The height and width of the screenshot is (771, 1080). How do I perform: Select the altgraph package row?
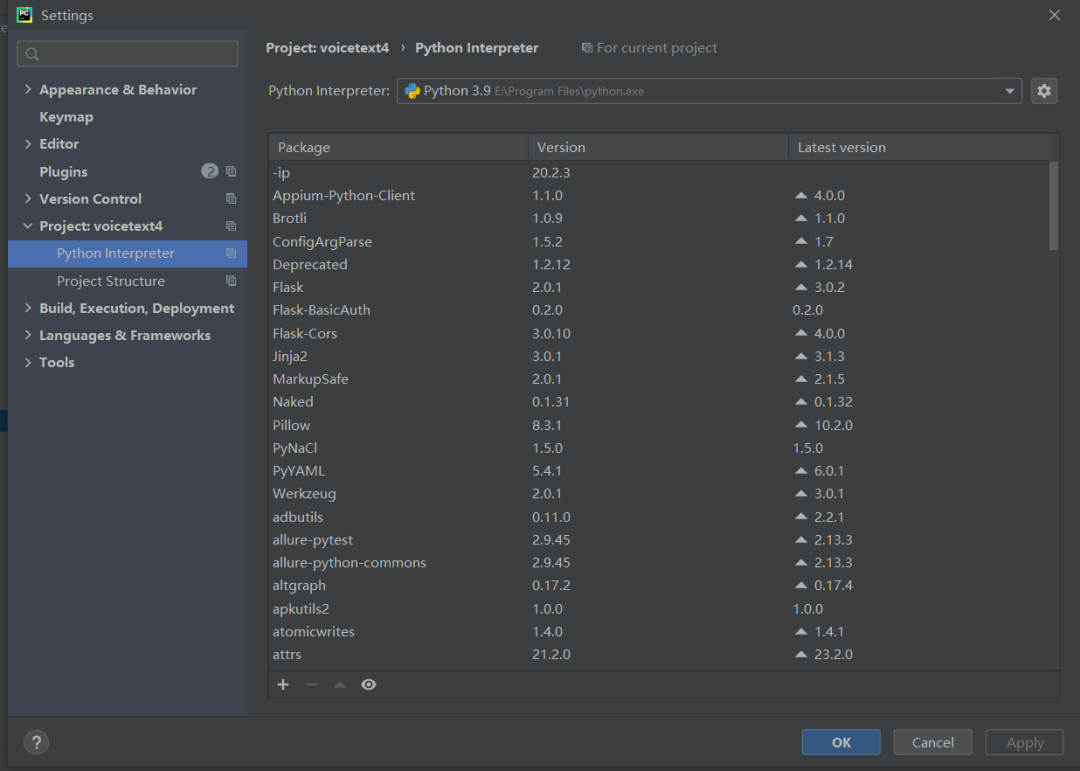(x=658, y=586)
